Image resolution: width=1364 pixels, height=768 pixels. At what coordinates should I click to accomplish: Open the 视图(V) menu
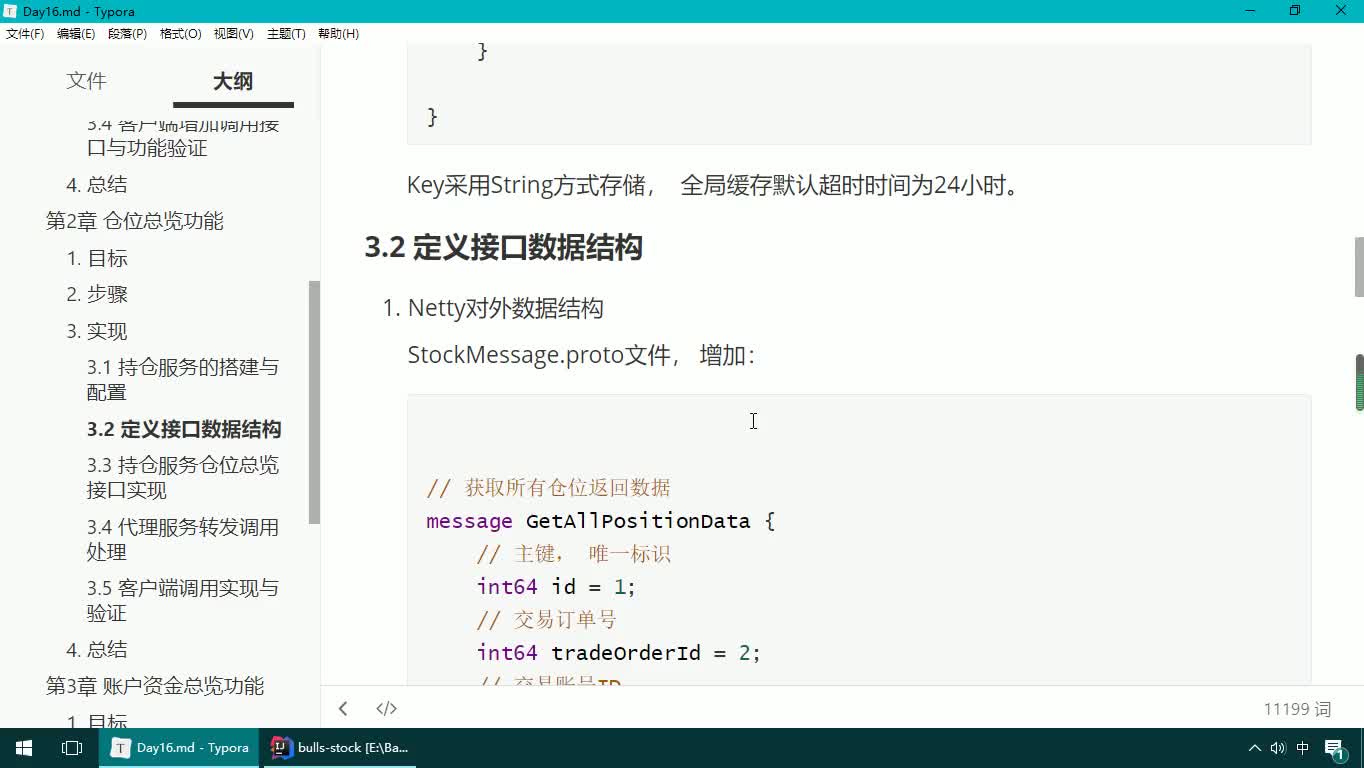233,34
